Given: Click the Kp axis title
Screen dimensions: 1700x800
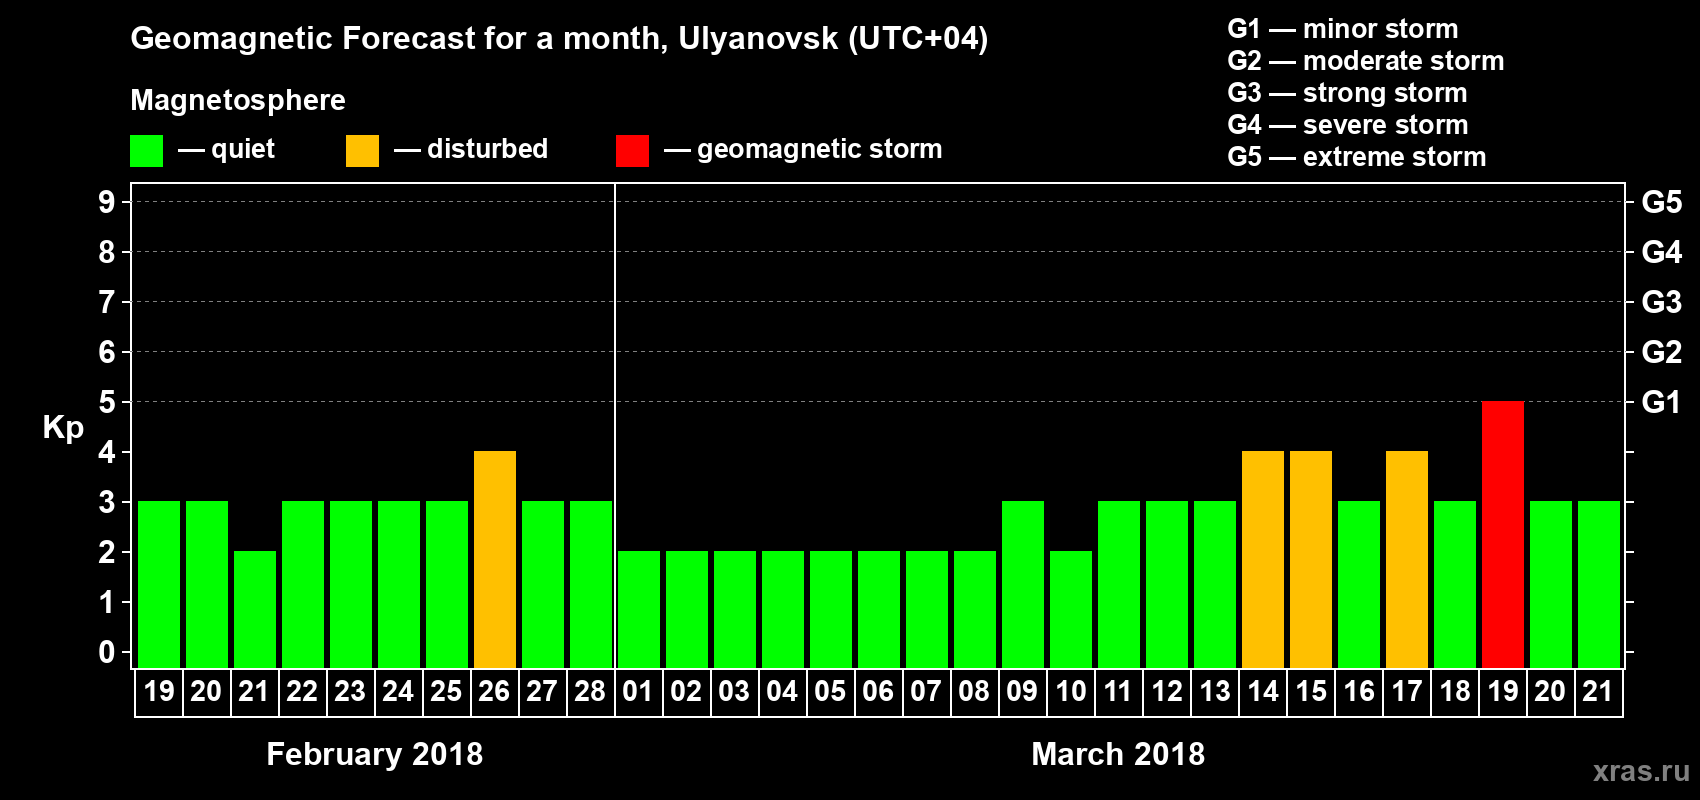Looking at the screenshot, I should (x=63, y=428).
